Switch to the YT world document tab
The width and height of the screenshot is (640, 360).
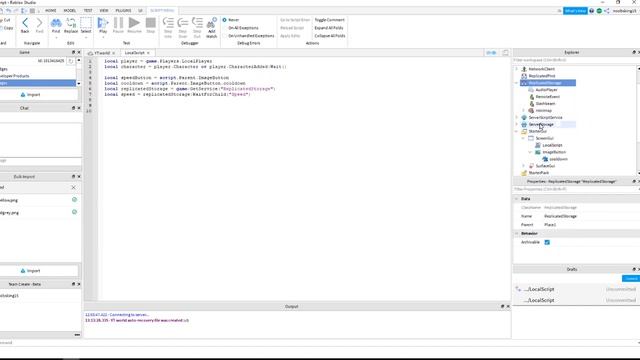[101, 53]
